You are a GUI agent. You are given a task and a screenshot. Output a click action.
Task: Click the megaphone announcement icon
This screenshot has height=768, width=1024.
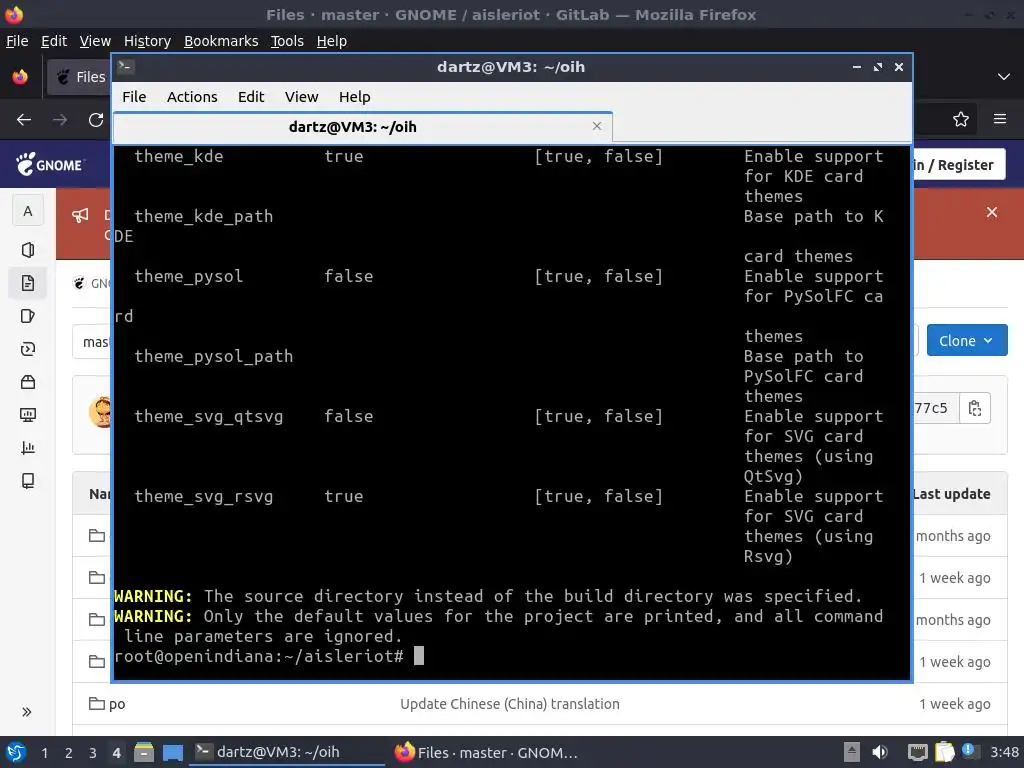(80, 215)
